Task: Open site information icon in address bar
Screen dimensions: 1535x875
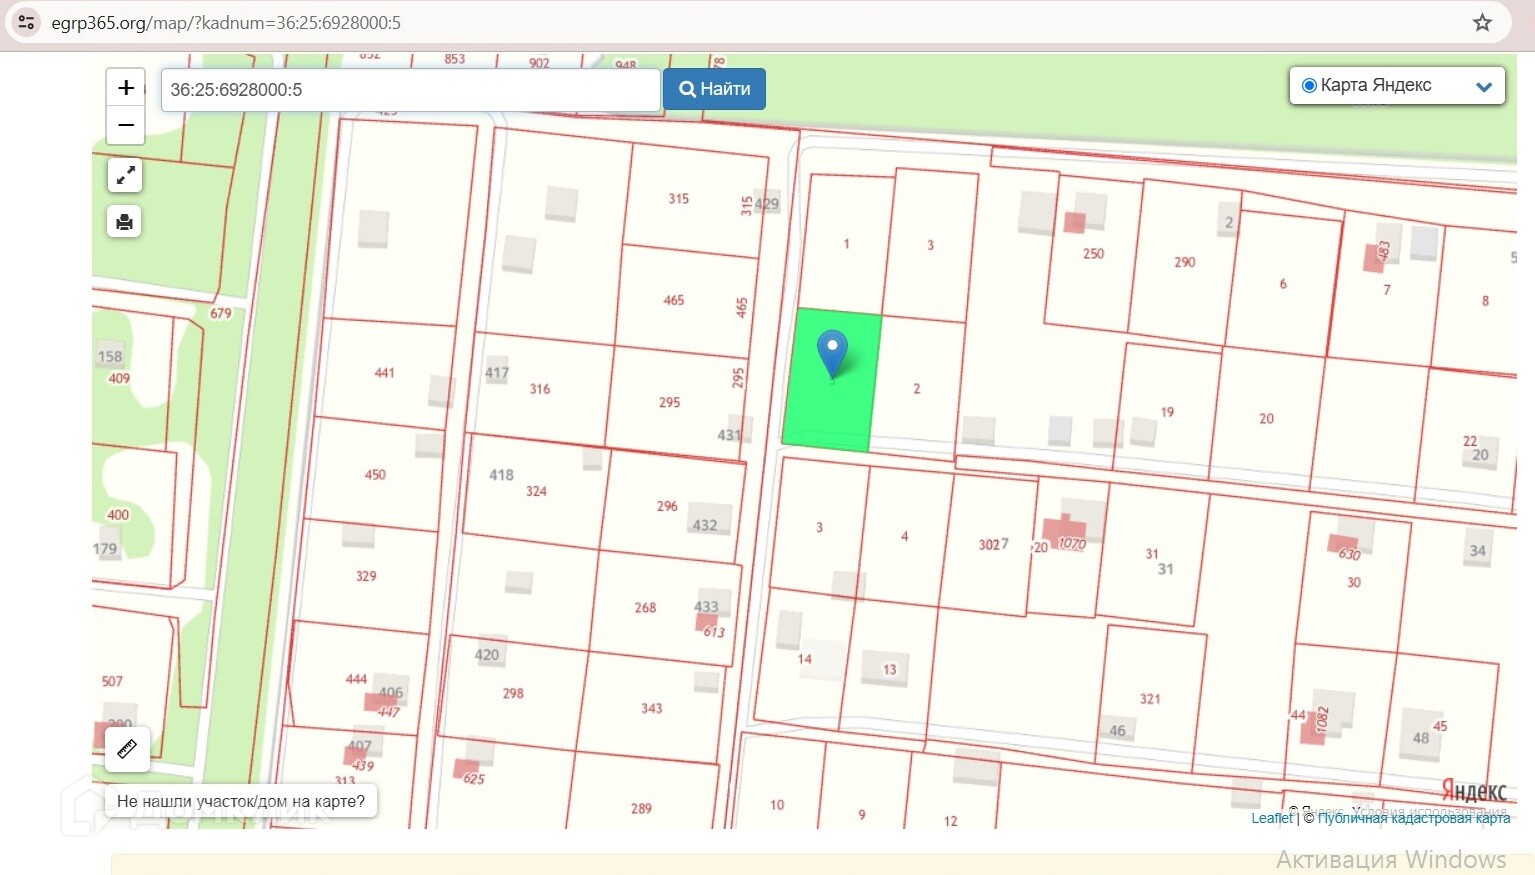Action: click(27, 22)
